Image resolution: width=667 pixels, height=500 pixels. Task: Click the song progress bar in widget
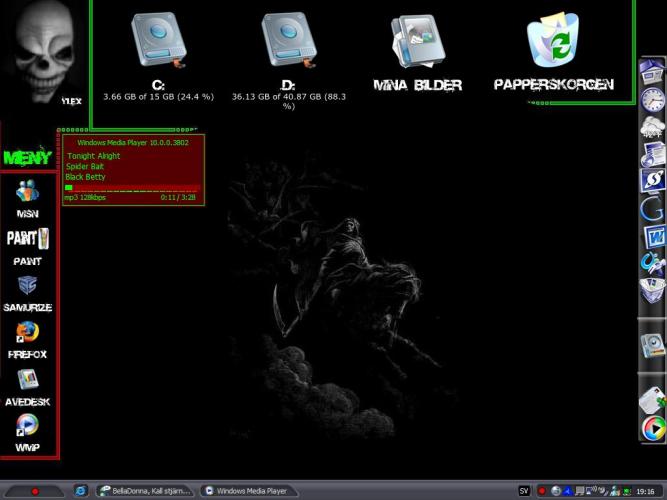pyautogui.click(x=132, y=187)
